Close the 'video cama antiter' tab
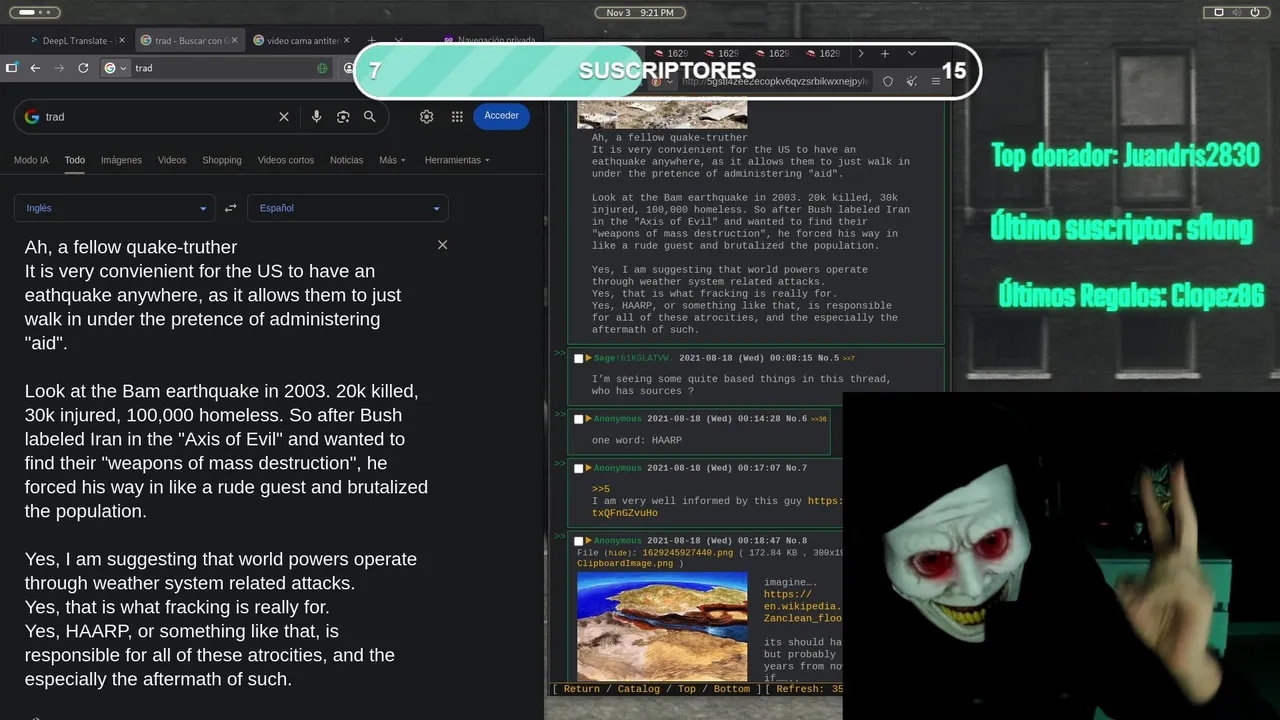 point(348,41)
